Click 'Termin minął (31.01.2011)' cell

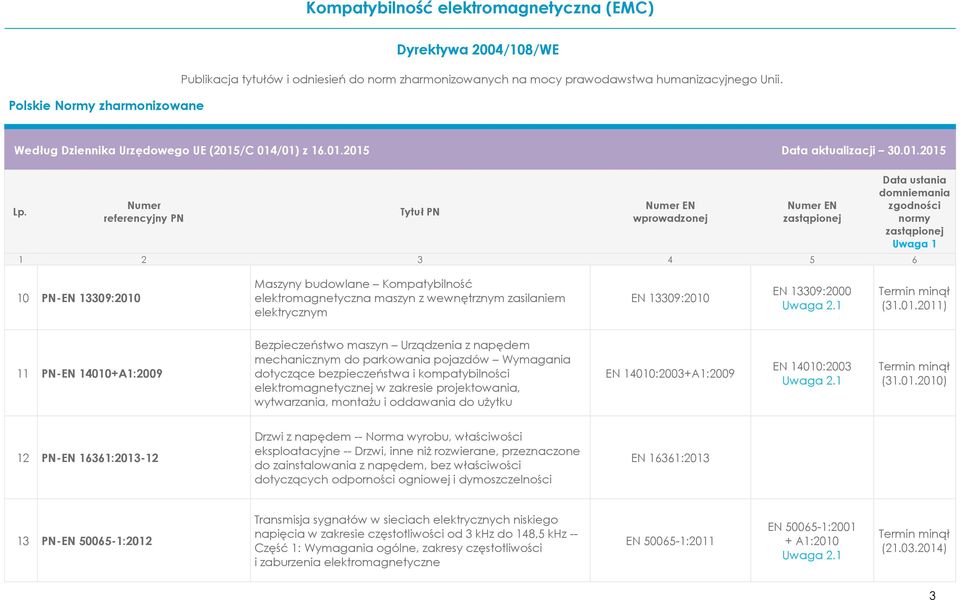(x=914, y=298)
